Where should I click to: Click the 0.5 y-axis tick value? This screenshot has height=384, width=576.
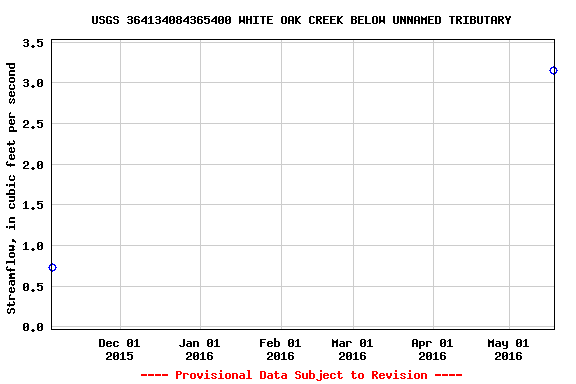point(33,287)
